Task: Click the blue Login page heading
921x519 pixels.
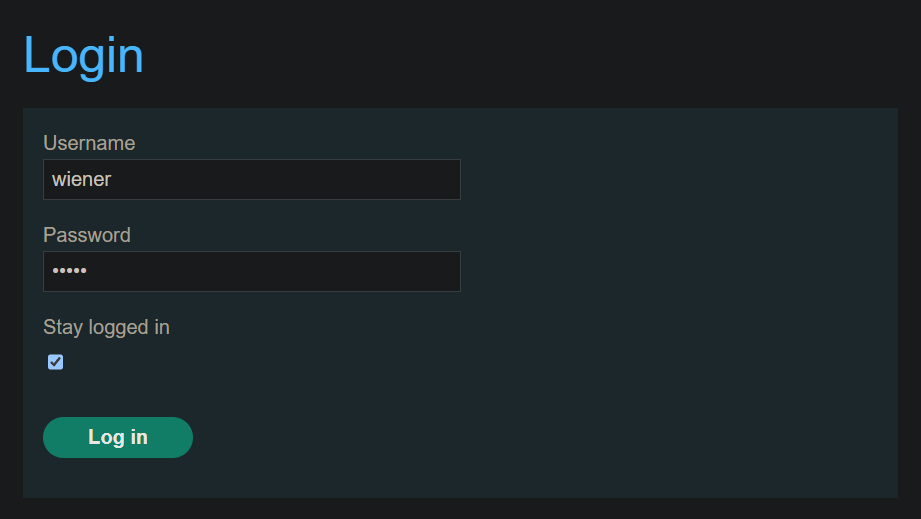Action: click(83, 55)
